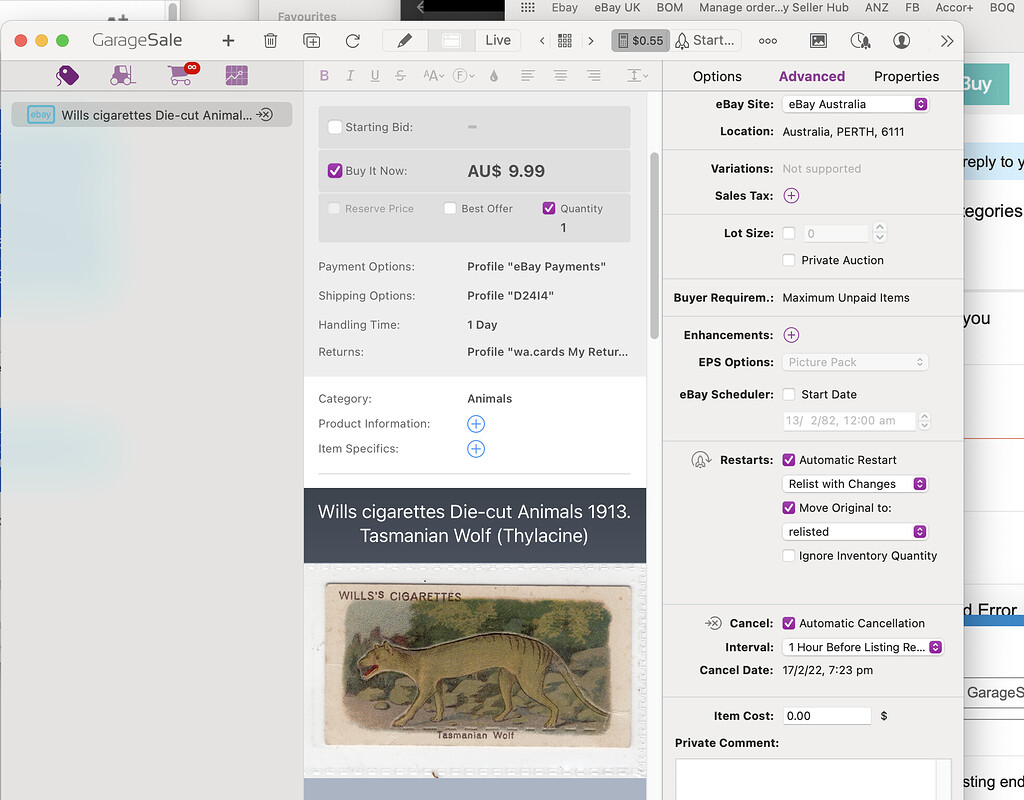Screen dimensions: 1024x800
Task: Open the eBay Site dropdown
Action: point(856,104)
